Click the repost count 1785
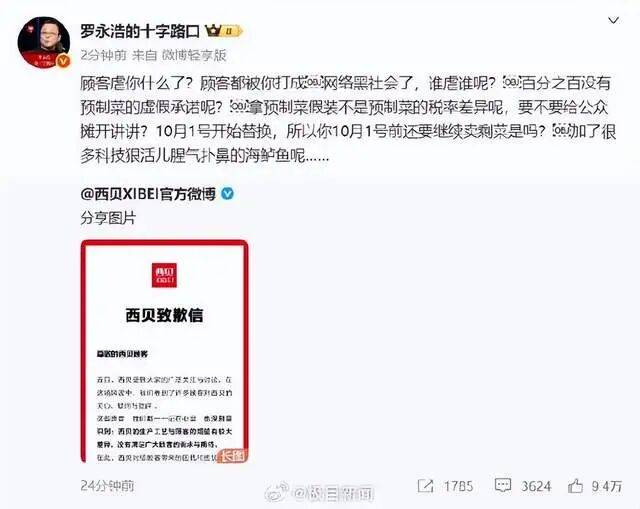640x509 pixels. [x=458, y=486]
